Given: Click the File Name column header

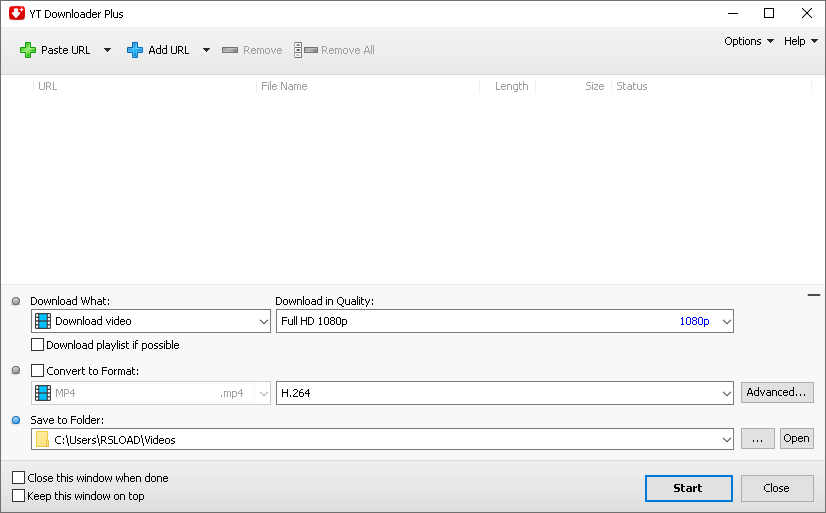Looking at the screenshot, I should (x=284, y=86).
